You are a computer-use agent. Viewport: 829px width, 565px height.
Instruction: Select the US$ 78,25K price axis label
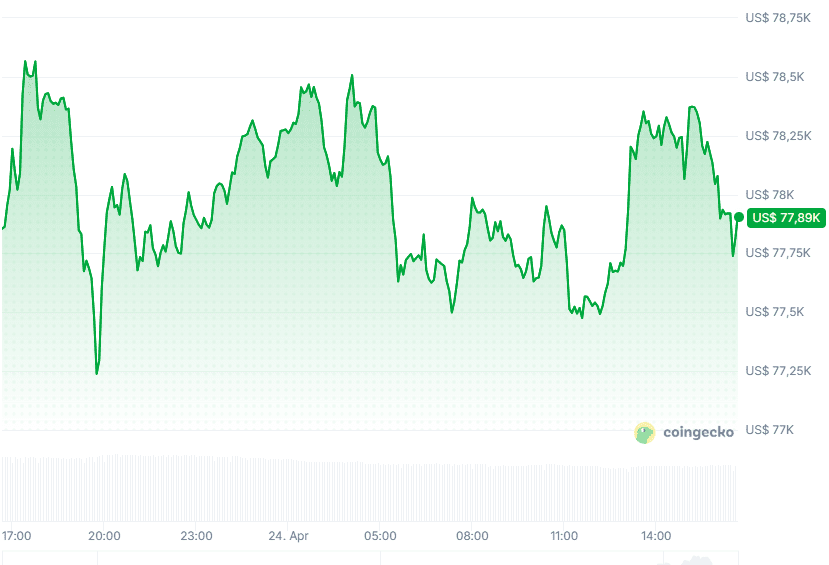pos(778,136)
